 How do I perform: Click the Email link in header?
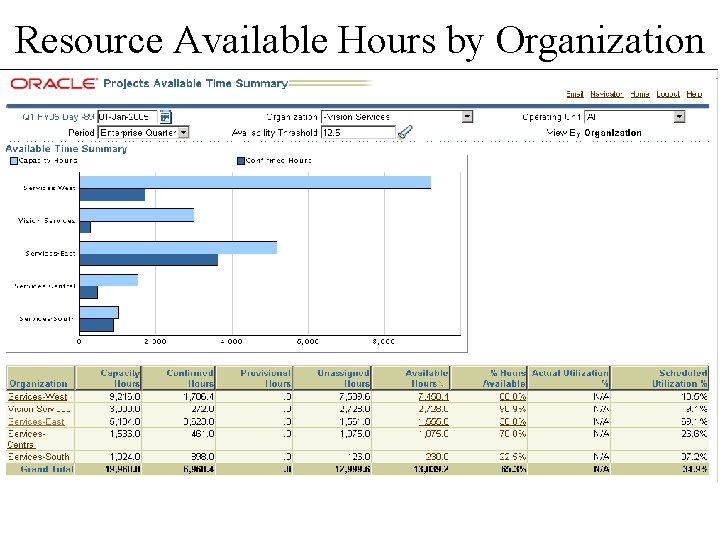[574, 94]
